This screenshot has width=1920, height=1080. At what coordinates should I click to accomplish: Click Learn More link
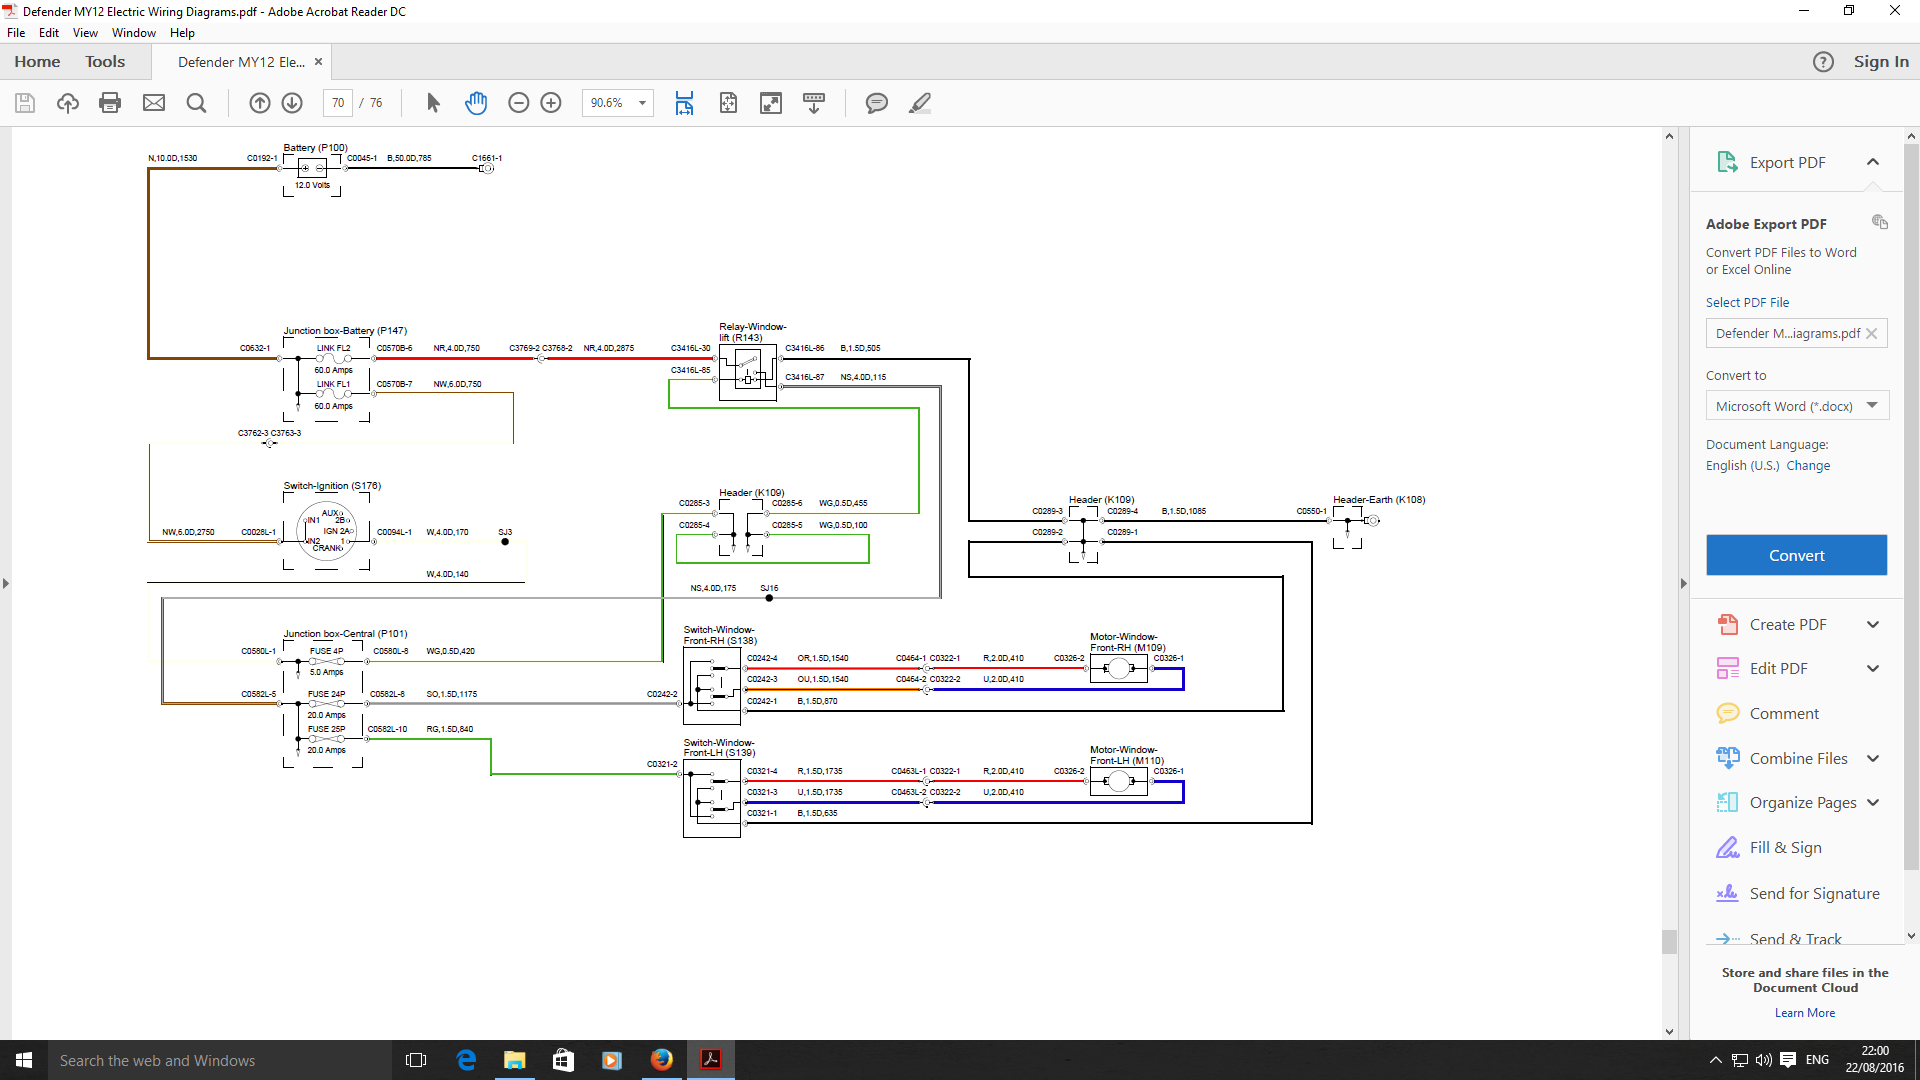click(x=1805, y=1013)
